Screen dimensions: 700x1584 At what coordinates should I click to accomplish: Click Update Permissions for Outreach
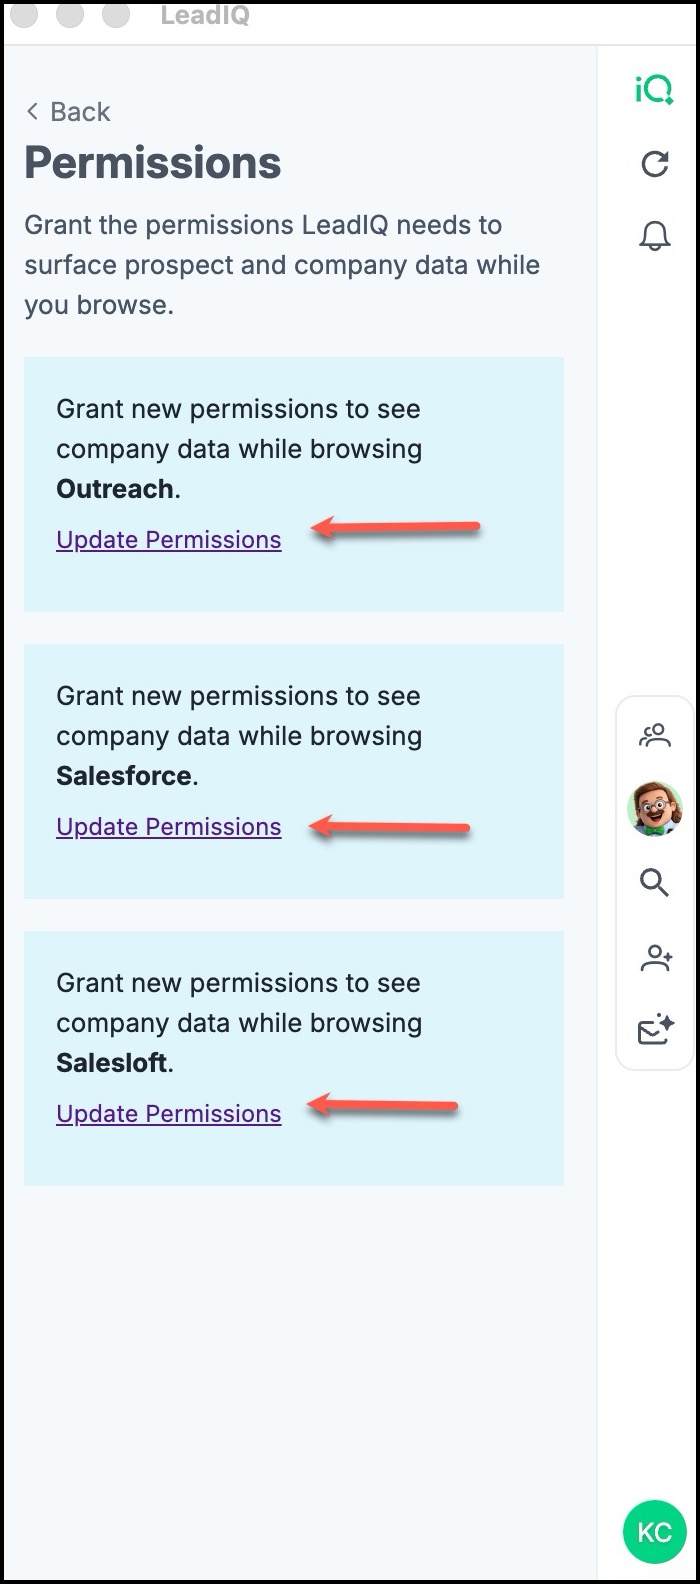coord(169,540)
